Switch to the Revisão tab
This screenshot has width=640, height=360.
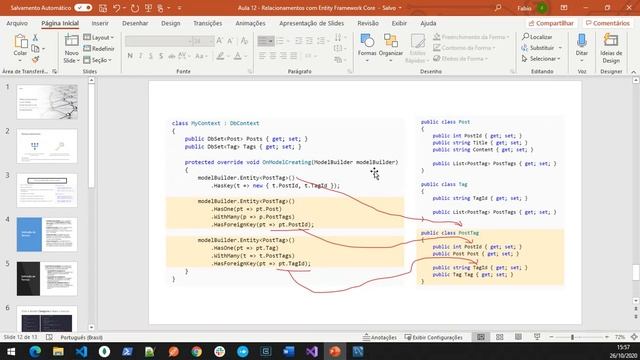click(368, 23)
